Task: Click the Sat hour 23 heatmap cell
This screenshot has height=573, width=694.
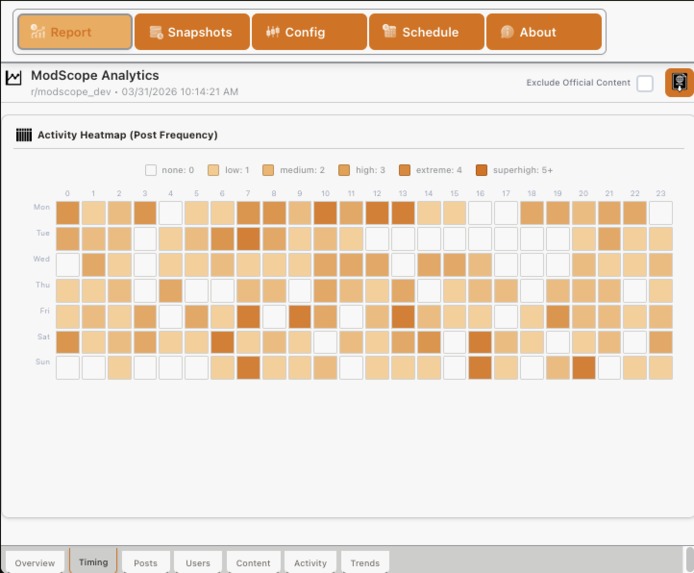Action: coord(661,342)
